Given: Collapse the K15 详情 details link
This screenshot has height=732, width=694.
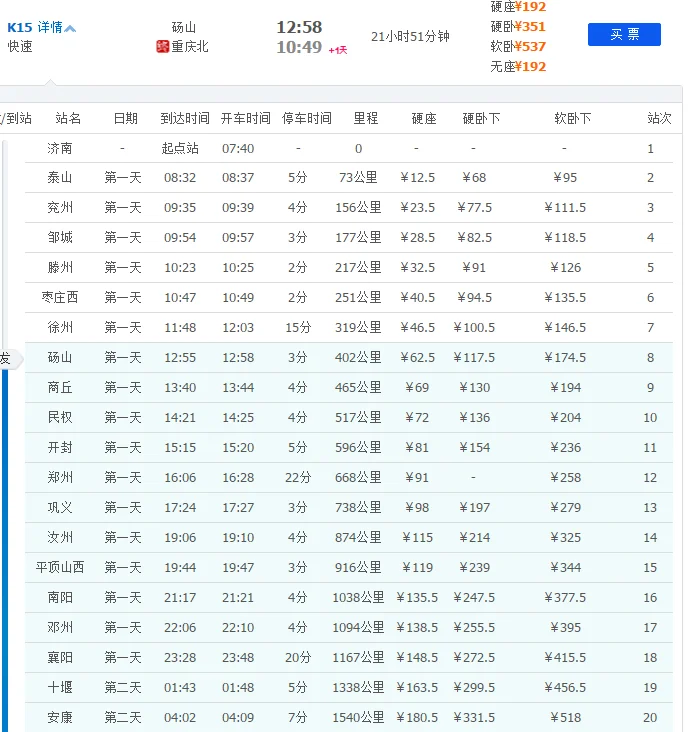Looking at the screenshot, I should coord(42,28).
